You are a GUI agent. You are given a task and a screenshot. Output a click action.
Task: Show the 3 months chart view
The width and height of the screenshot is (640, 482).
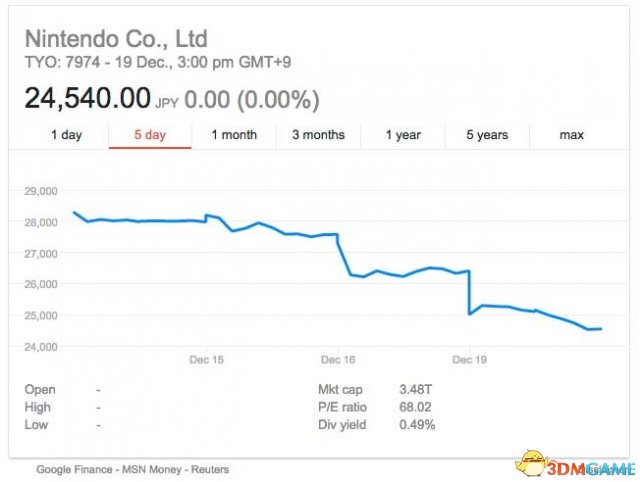click(x=318, y=135)
